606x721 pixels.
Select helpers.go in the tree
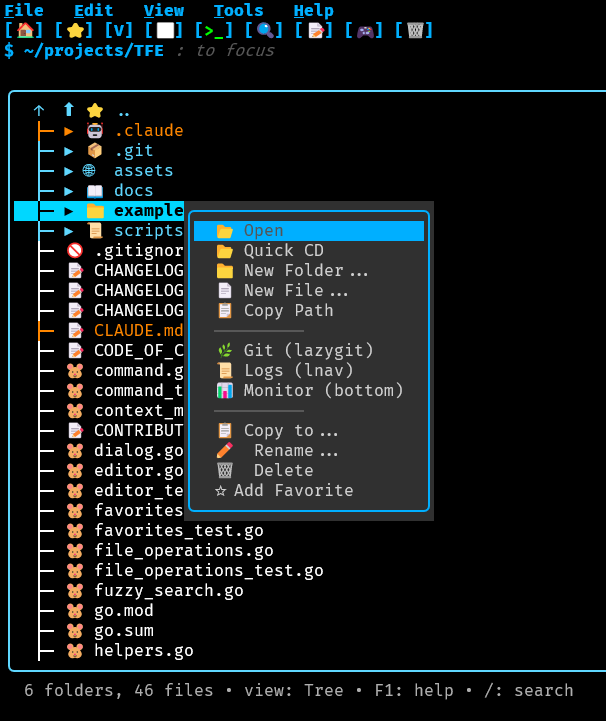point(144,651)
